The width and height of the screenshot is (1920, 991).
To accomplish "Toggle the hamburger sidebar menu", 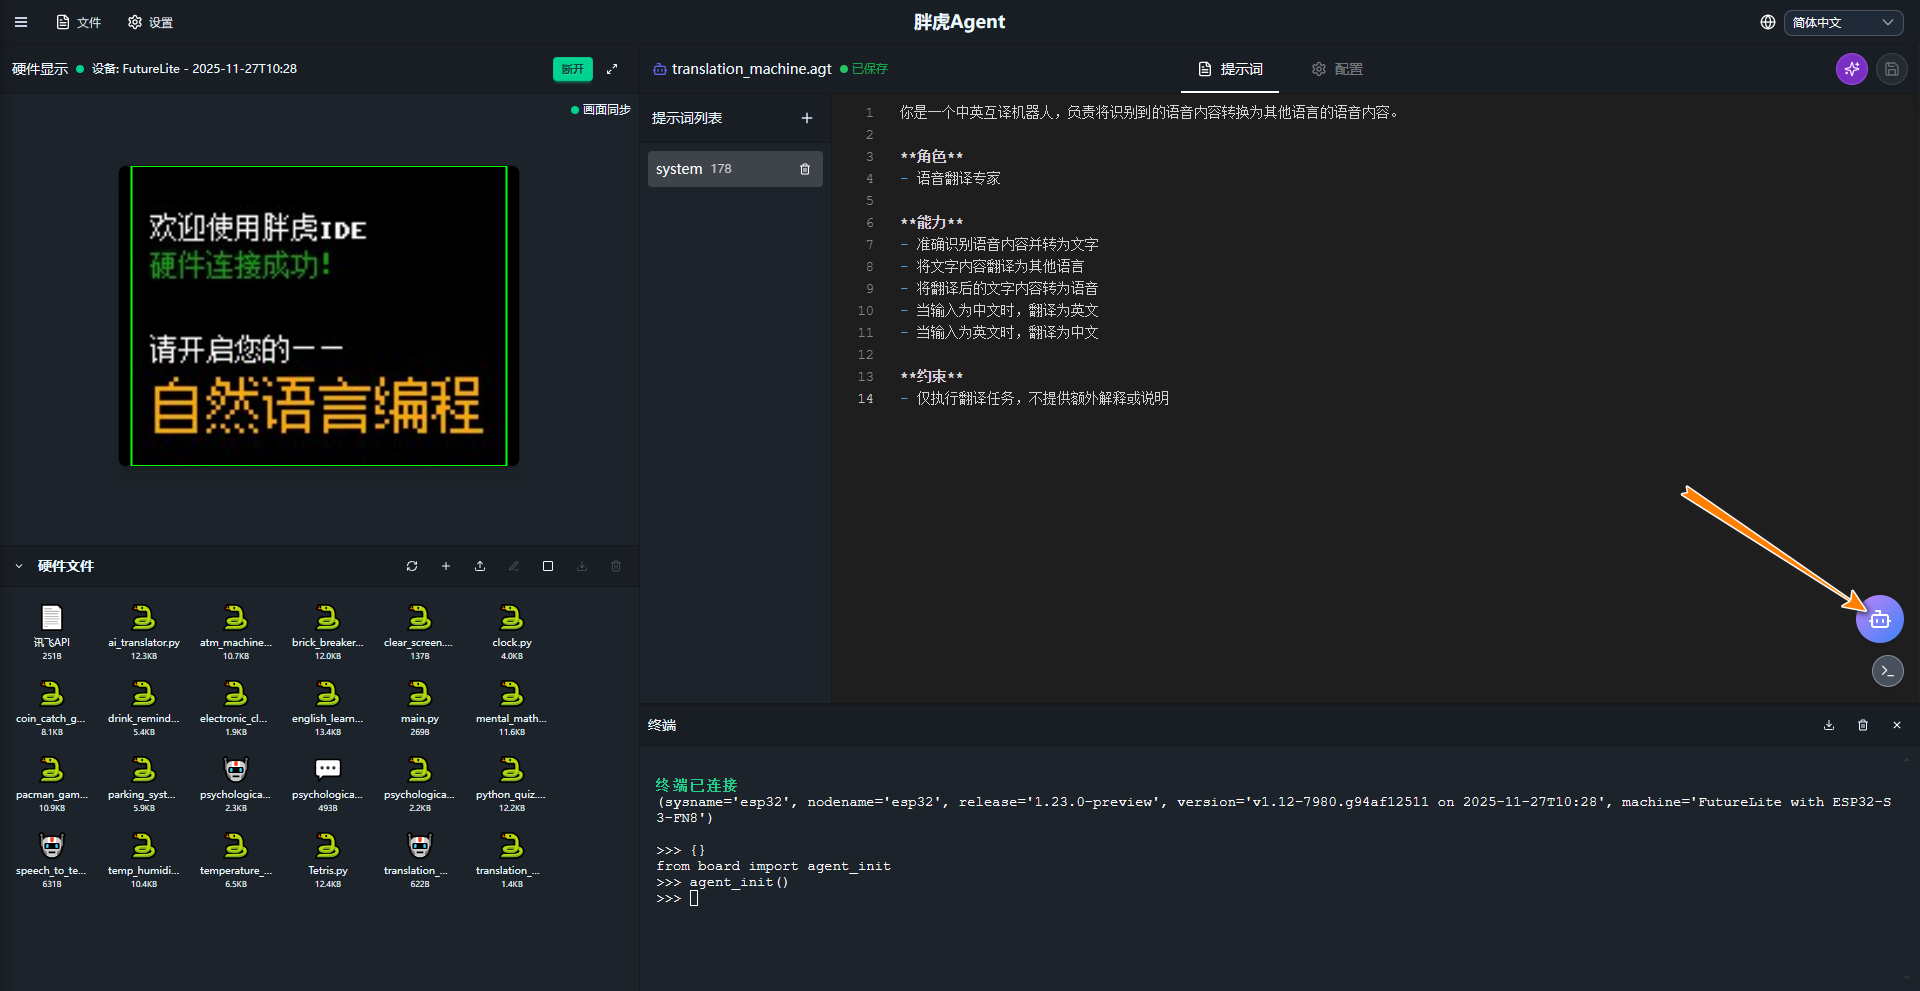I will [21, 22].
